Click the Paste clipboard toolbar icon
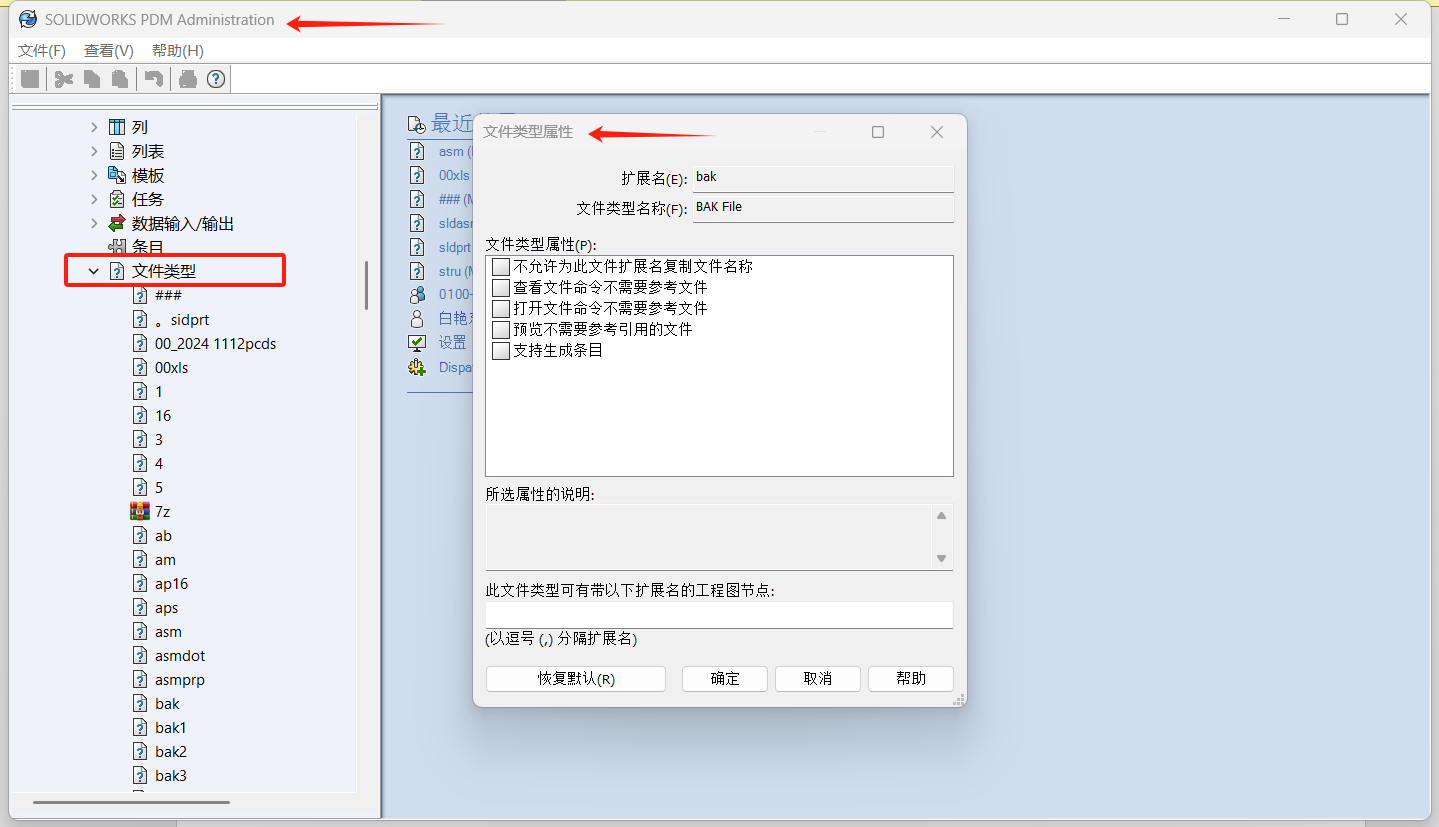1439x827 pixels. click(x=120, y=79)
